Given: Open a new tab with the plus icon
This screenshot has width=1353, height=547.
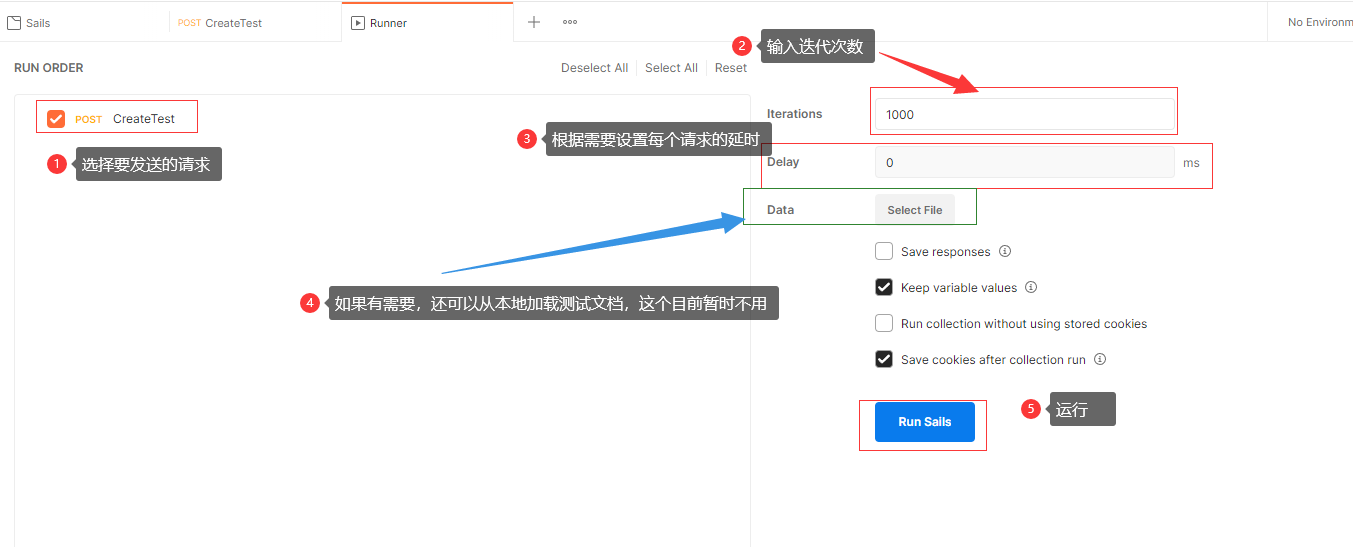Looking at the screenshot, I should coord(534,22).
